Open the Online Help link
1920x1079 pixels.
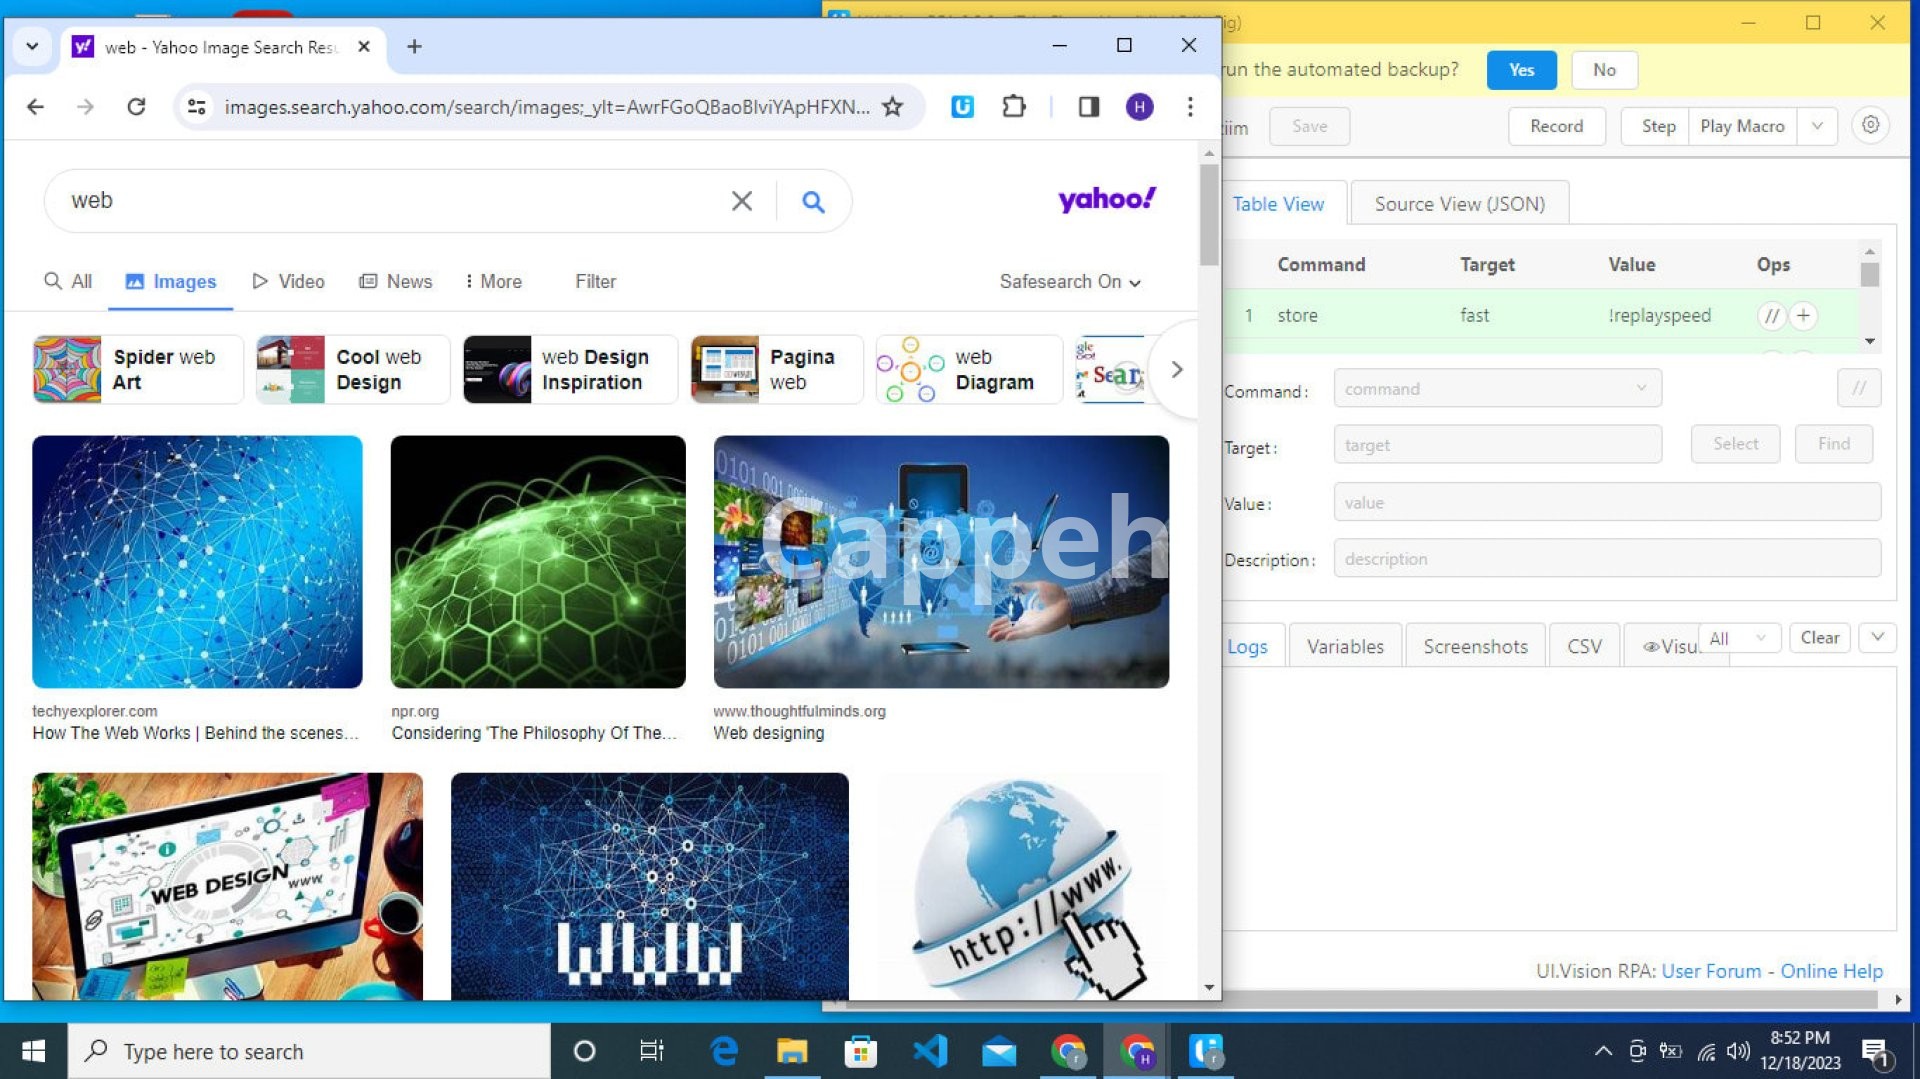1831,971
